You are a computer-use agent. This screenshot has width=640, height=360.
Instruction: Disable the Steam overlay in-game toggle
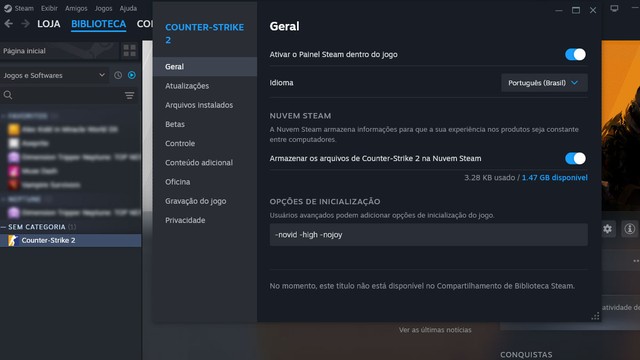coord(575,54)
